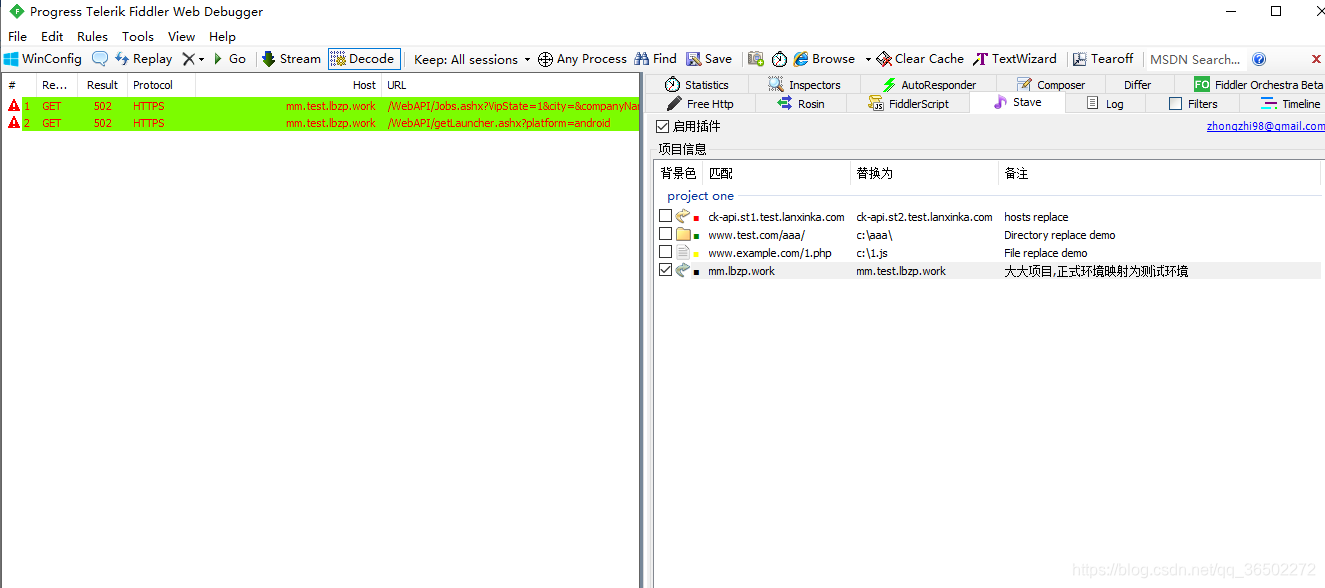This screenshot has width=1325, height=588.
Task: Click the Save toolbar icon
Action: tap(709, 59)
